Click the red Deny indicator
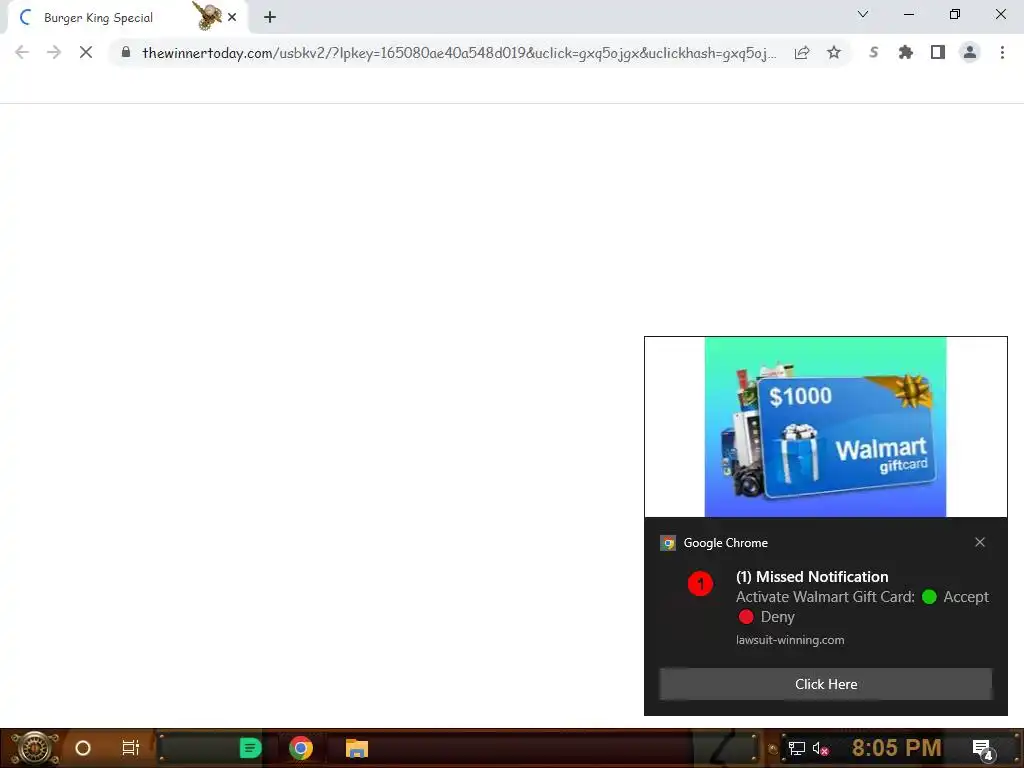 pos(746,616)
